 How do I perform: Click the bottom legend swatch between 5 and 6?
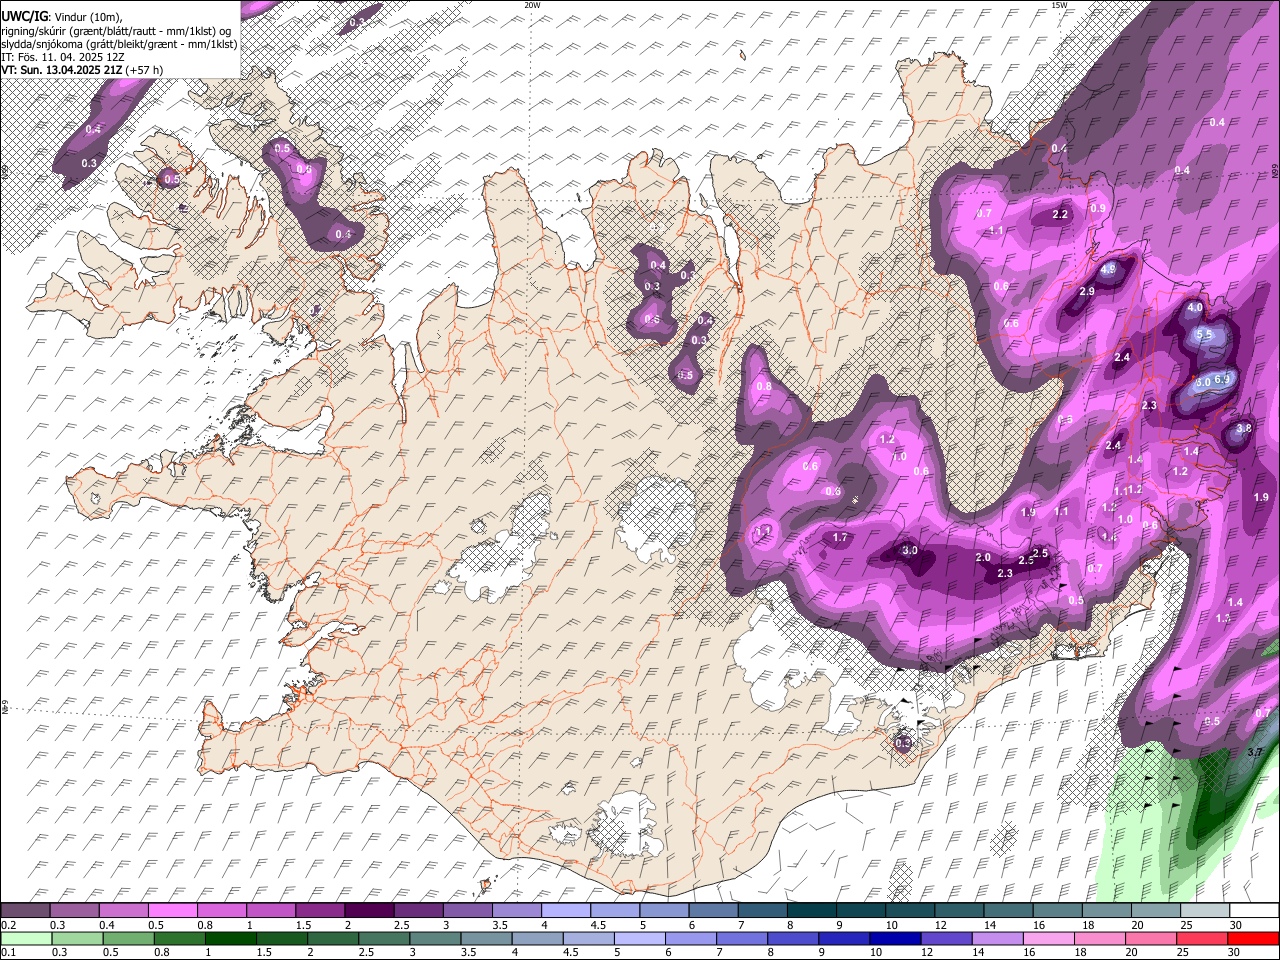click(x=638, y=939)
